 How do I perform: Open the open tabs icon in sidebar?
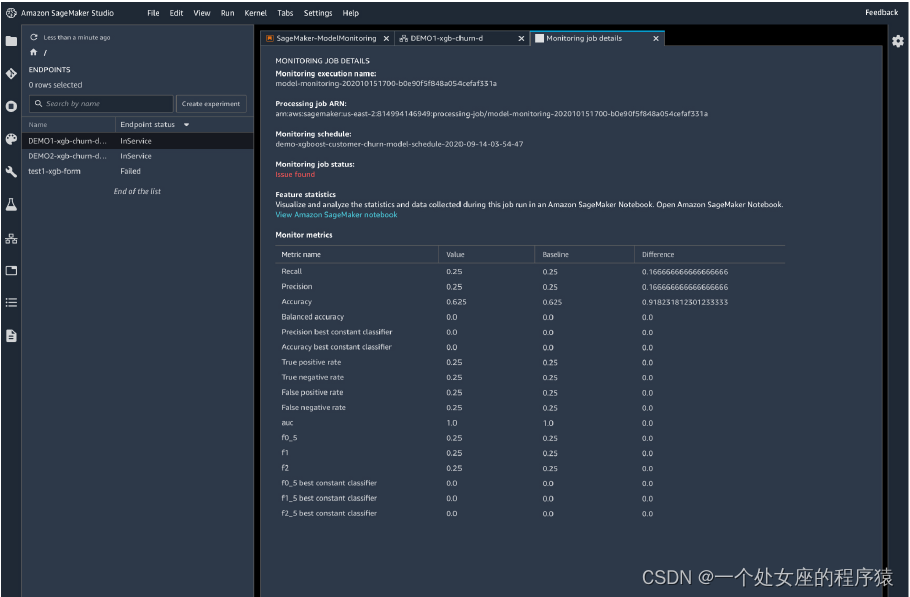[11, 270]
